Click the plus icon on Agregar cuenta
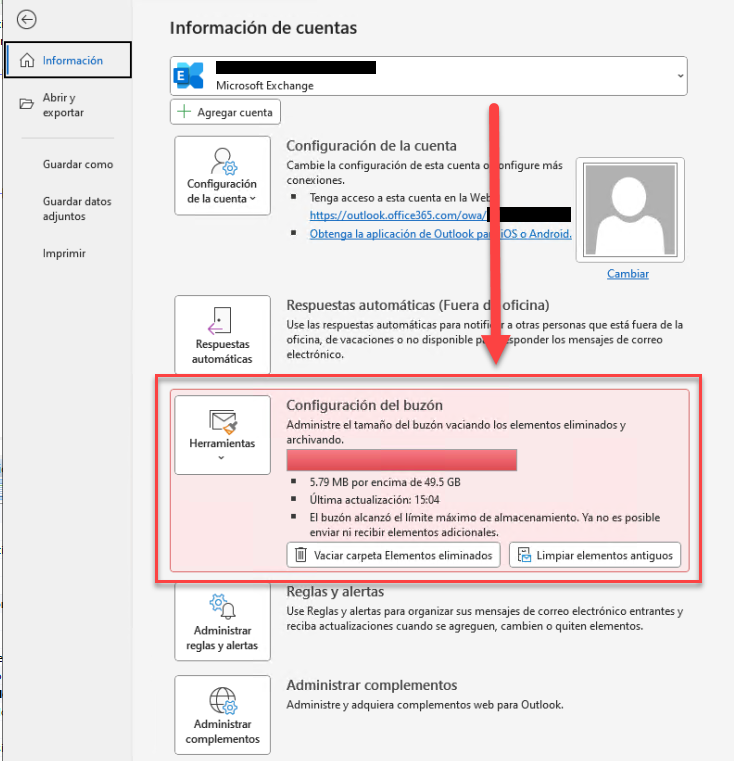The width and height of the screenshot is (734, 761). [x=184, y=112]
